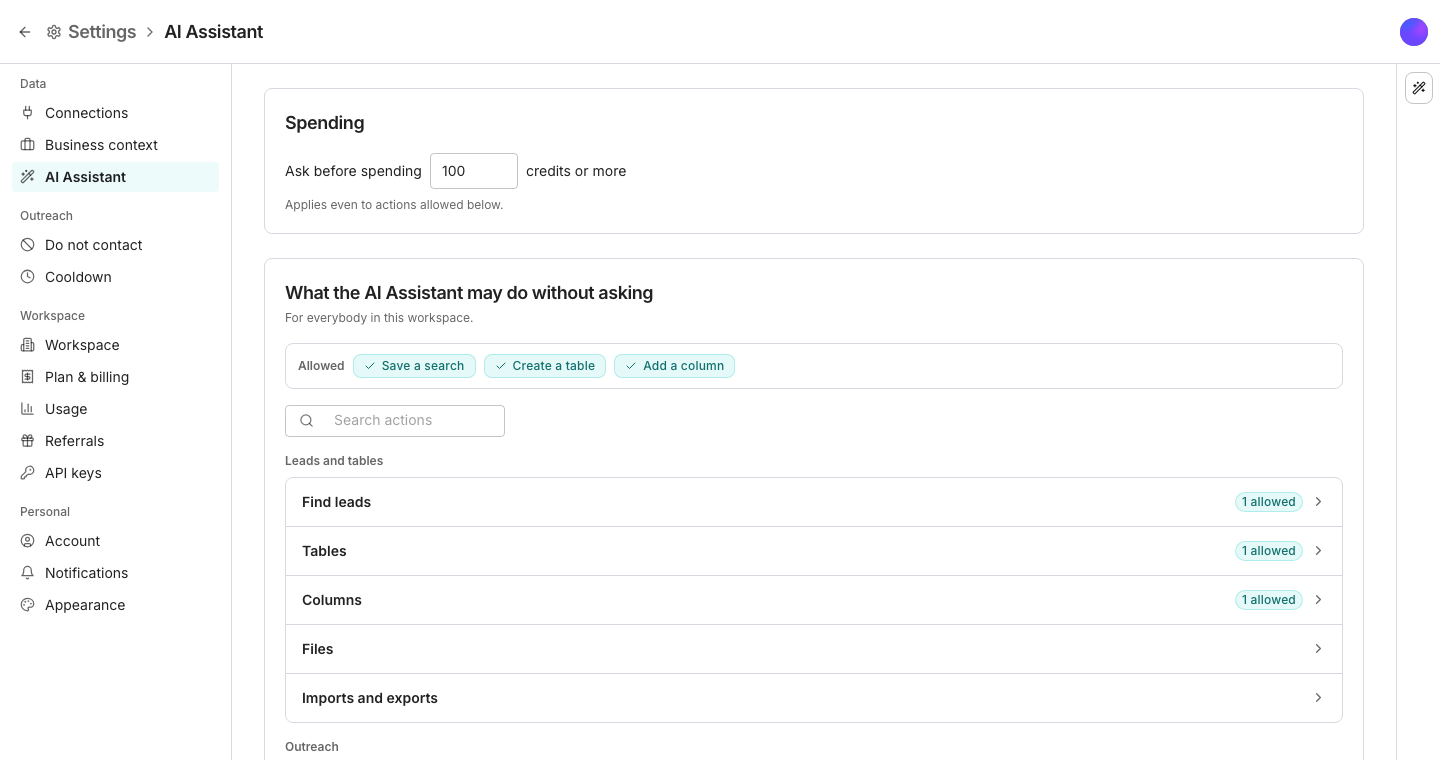The width and height of the screenshot is (1440, 760).
Task: Open the AI Assistant wand panel button
Action: (1419, 88)
